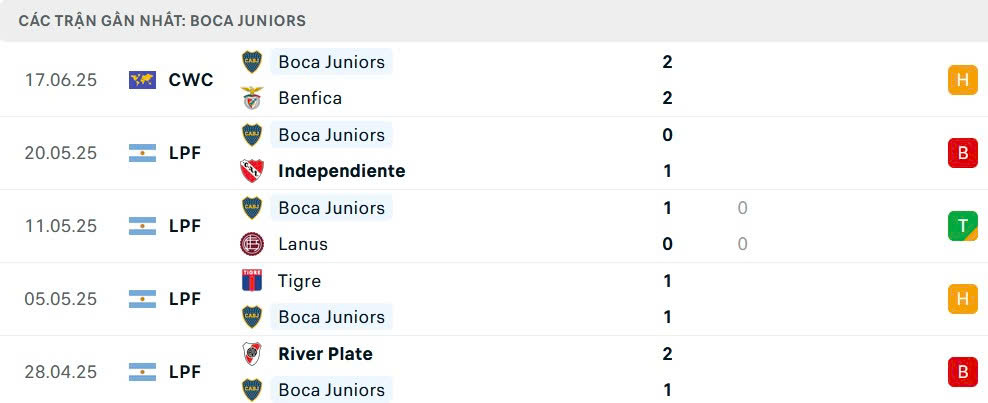Click the River Plate club crest icon
This screenshot has height=403, width=988.
[252, 354]
